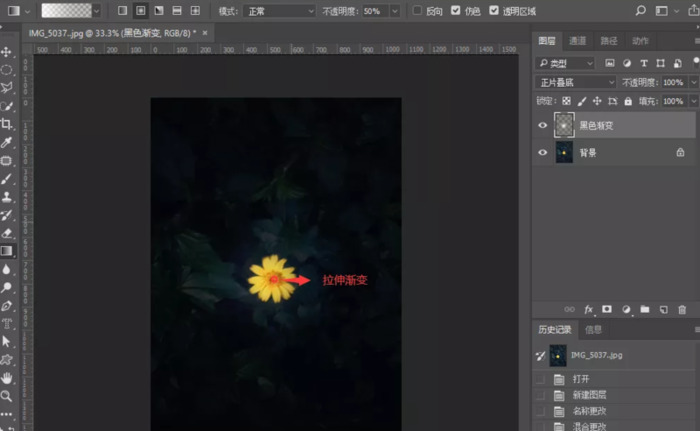Click the gradient preview swatch
The image size is (700, 431).
[67, 11]
